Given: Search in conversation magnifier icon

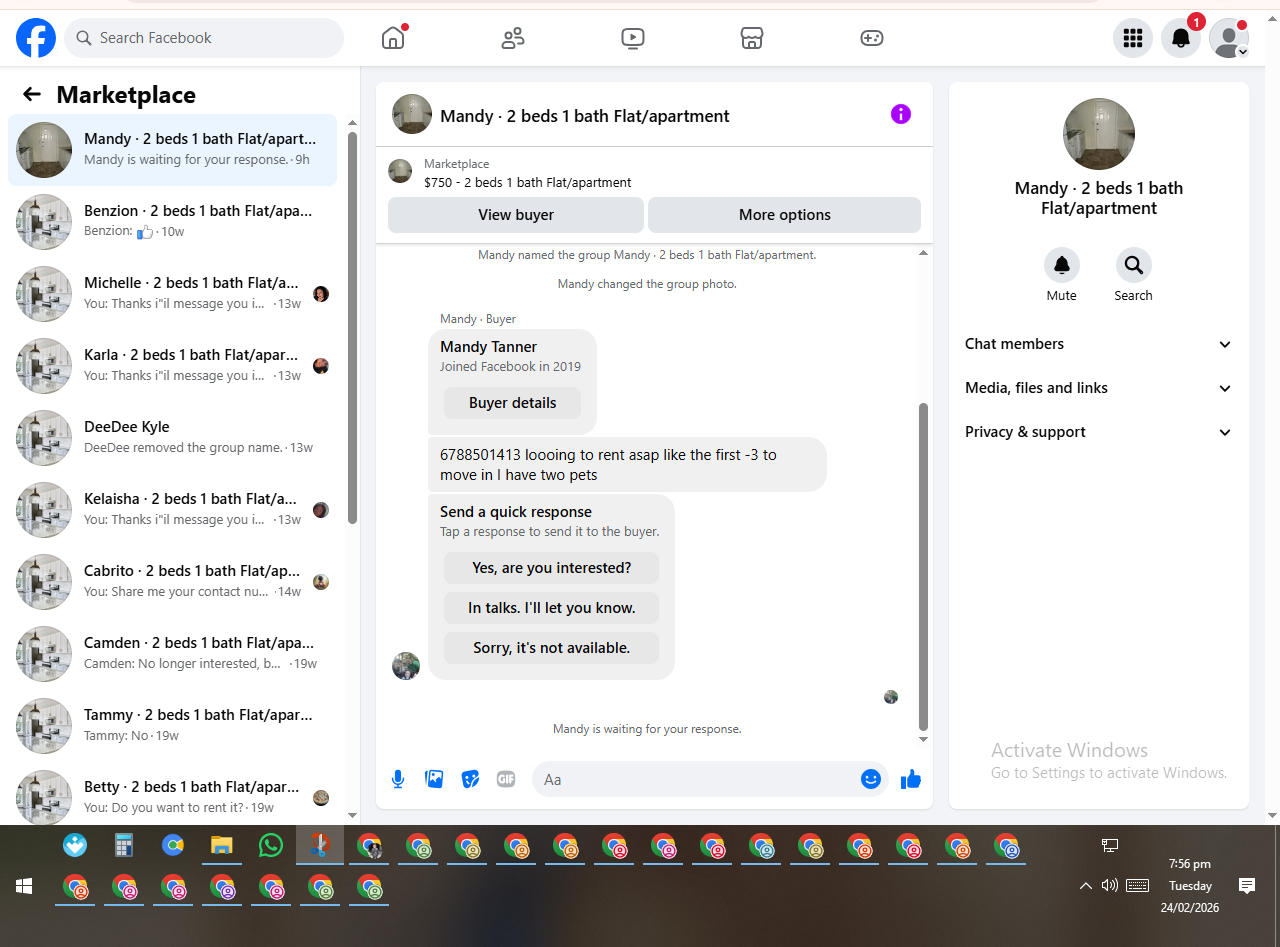Looking at the screenshot, I should (x=1134, y=265).
